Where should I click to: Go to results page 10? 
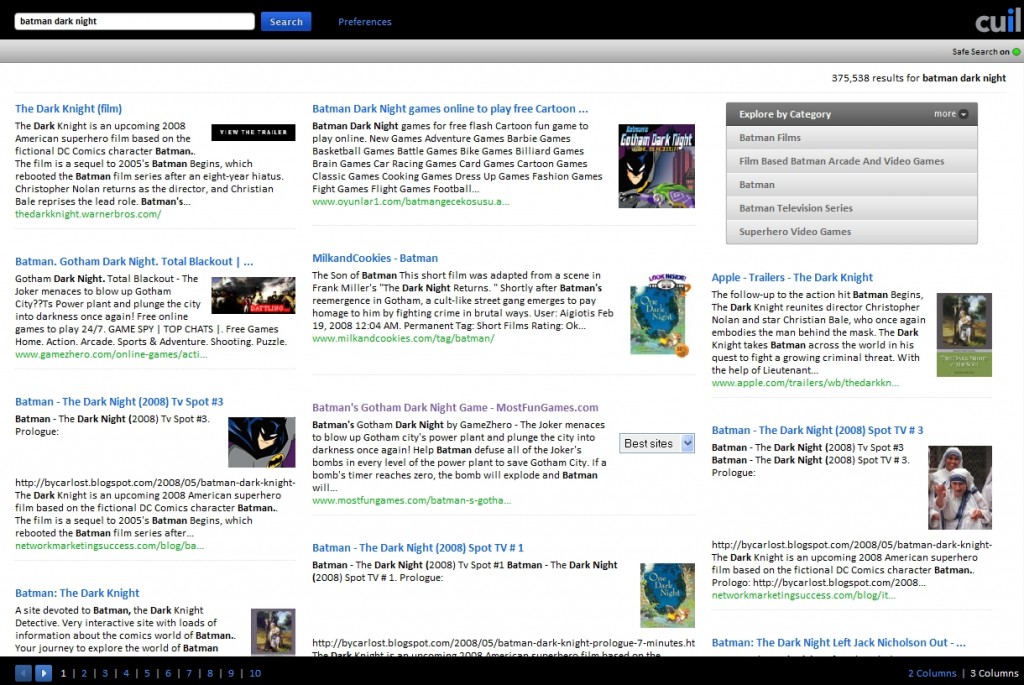click(x=255, y=673)
